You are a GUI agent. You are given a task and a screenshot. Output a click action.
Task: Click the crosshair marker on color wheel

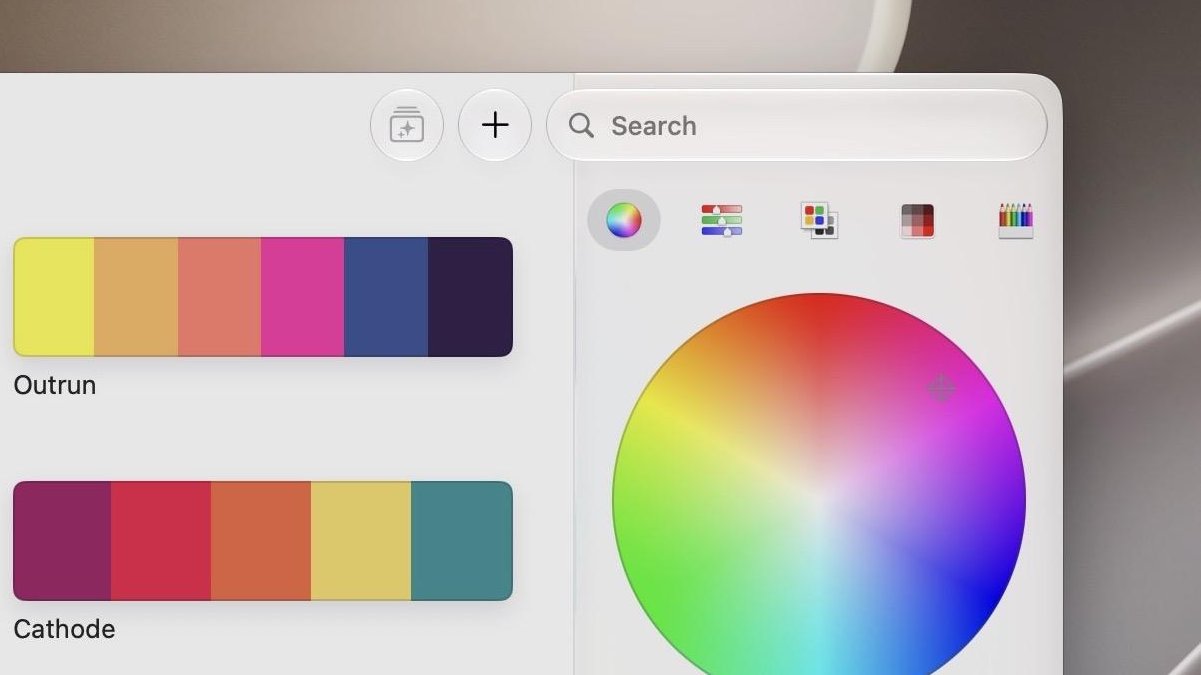coord(941,388)
